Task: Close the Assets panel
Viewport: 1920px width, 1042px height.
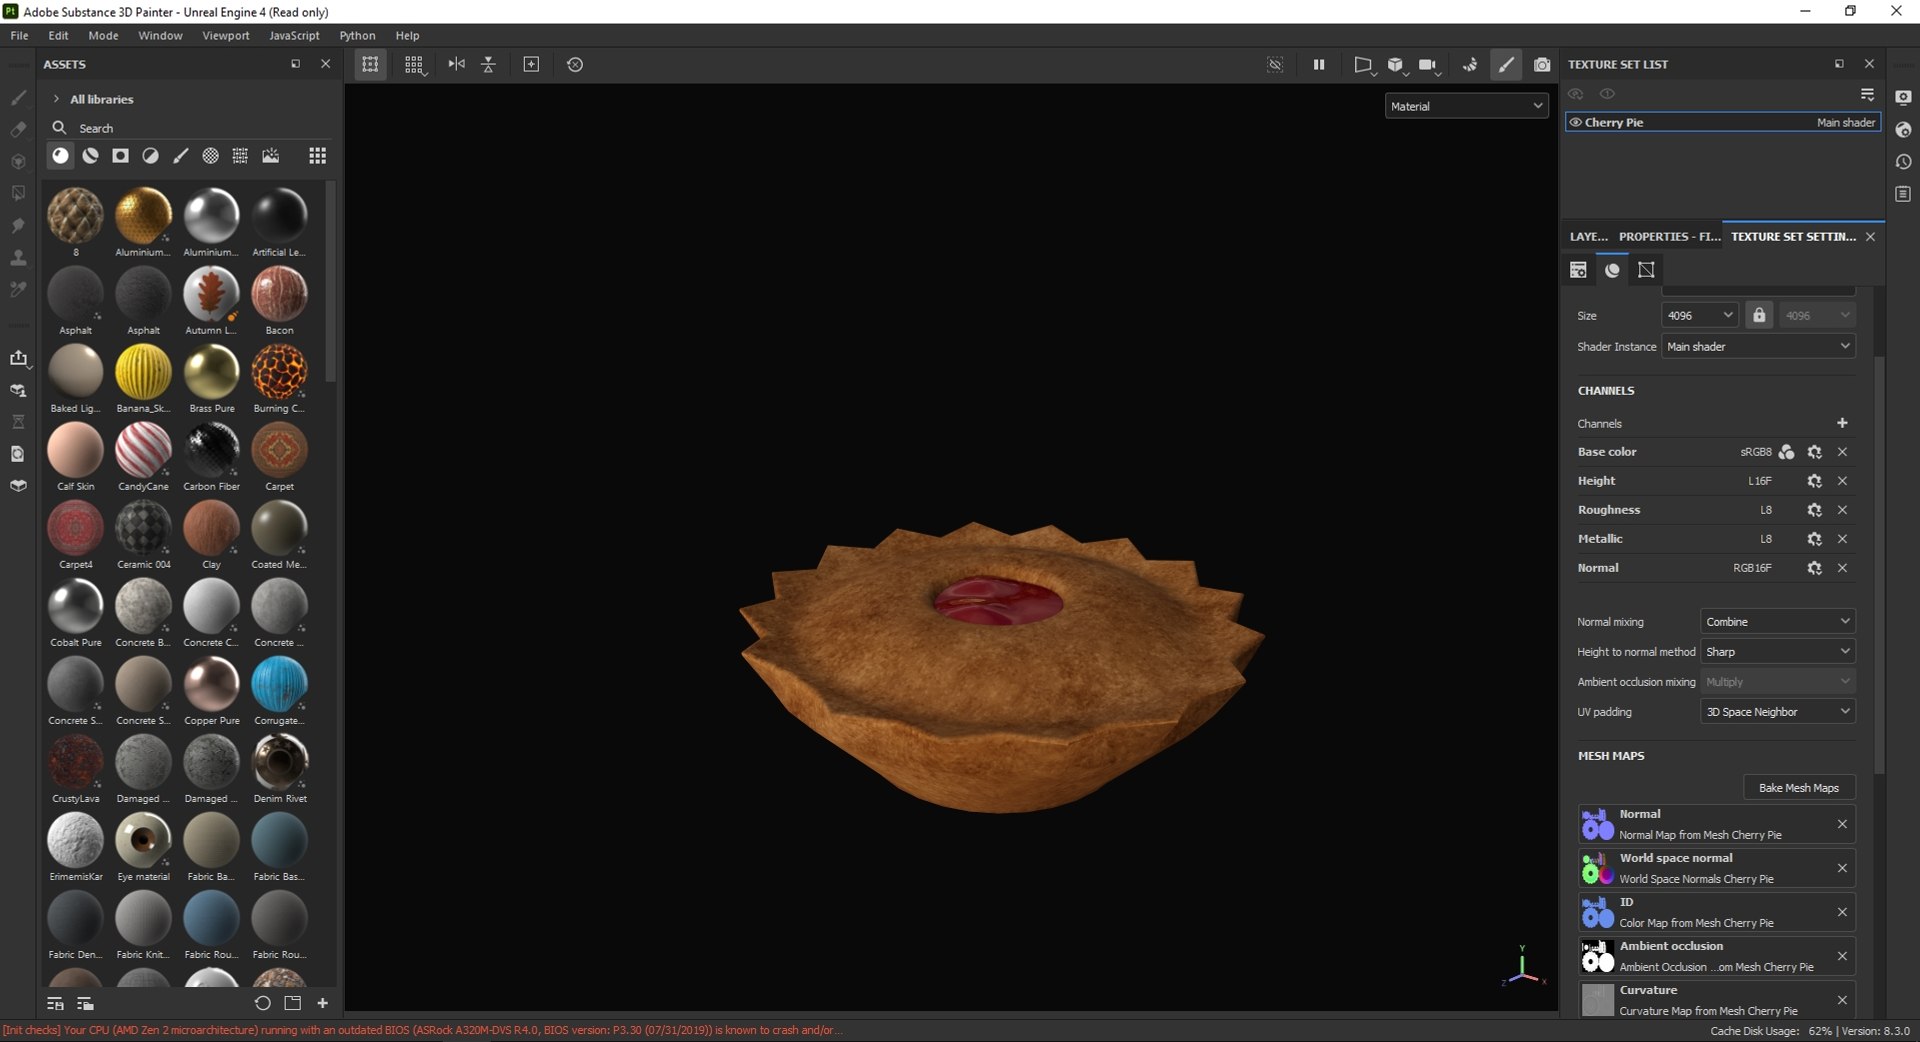Action: click(x=325, y=64)
